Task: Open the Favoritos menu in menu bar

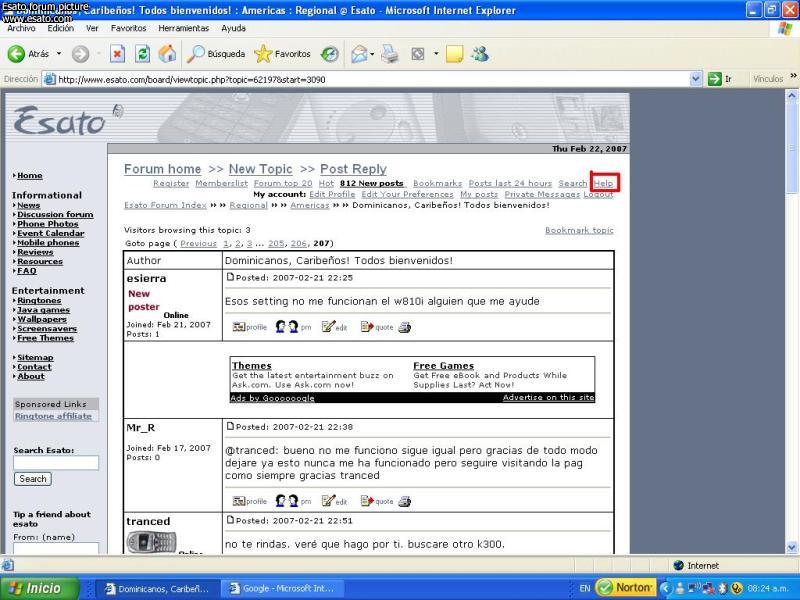Action: [129, 29]
